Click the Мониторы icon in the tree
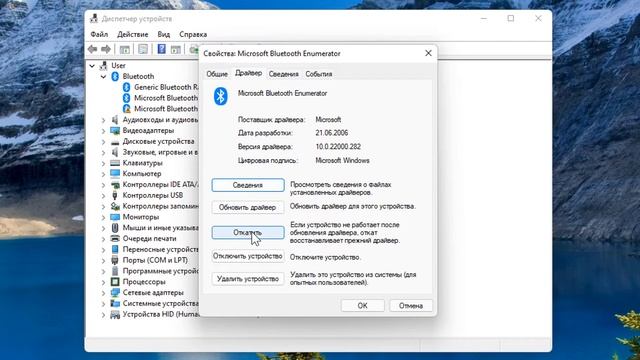 coord(115,217)
